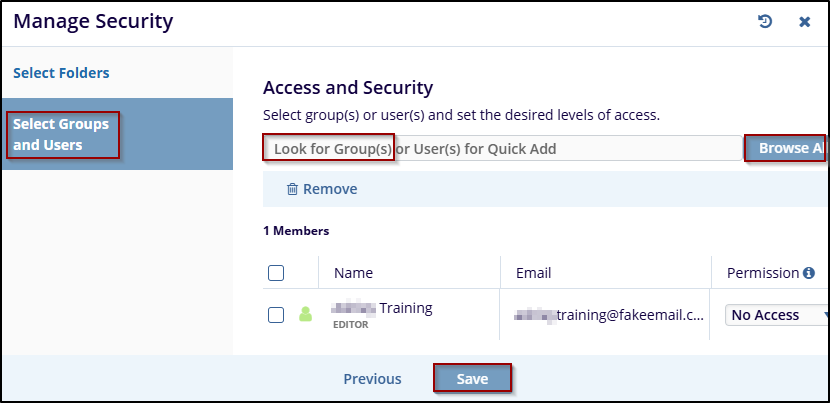This screenshot has height=403, width=830.
Task: Open the Select Groups and Users step
Action: (62, 135)
